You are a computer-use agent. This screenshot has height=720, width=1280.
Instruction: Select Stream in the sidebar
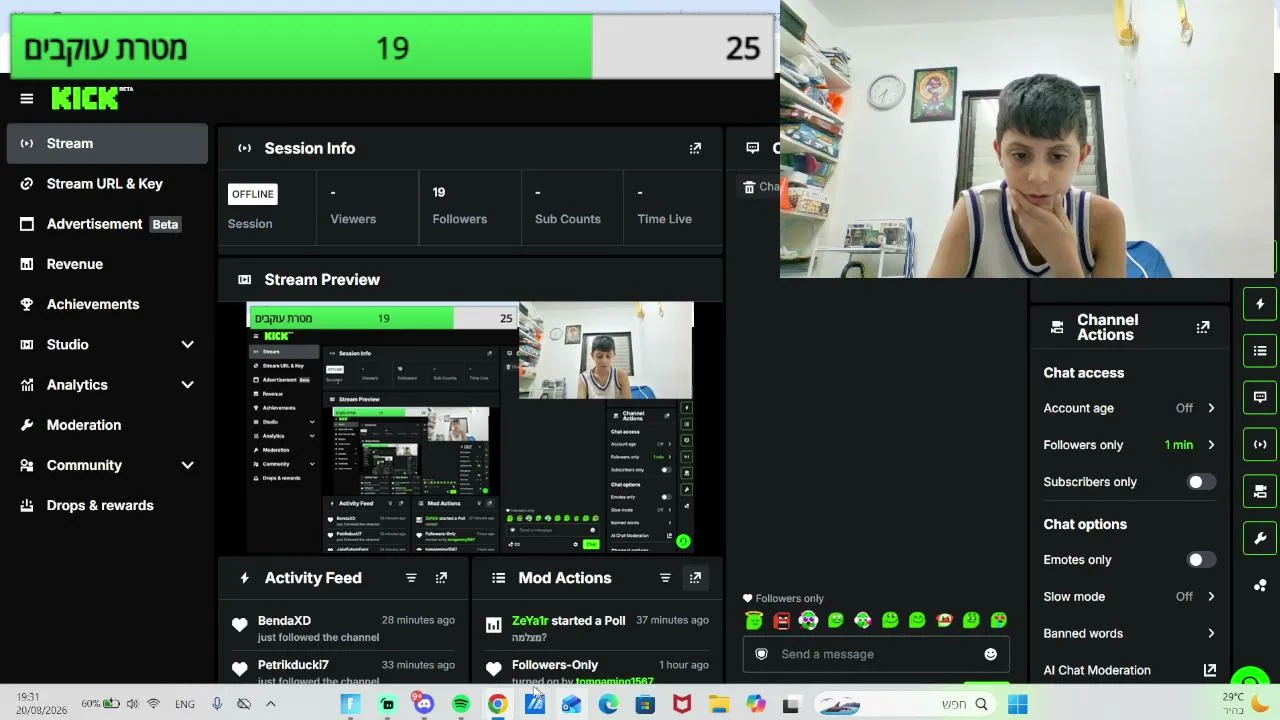(x=107, y=143)
